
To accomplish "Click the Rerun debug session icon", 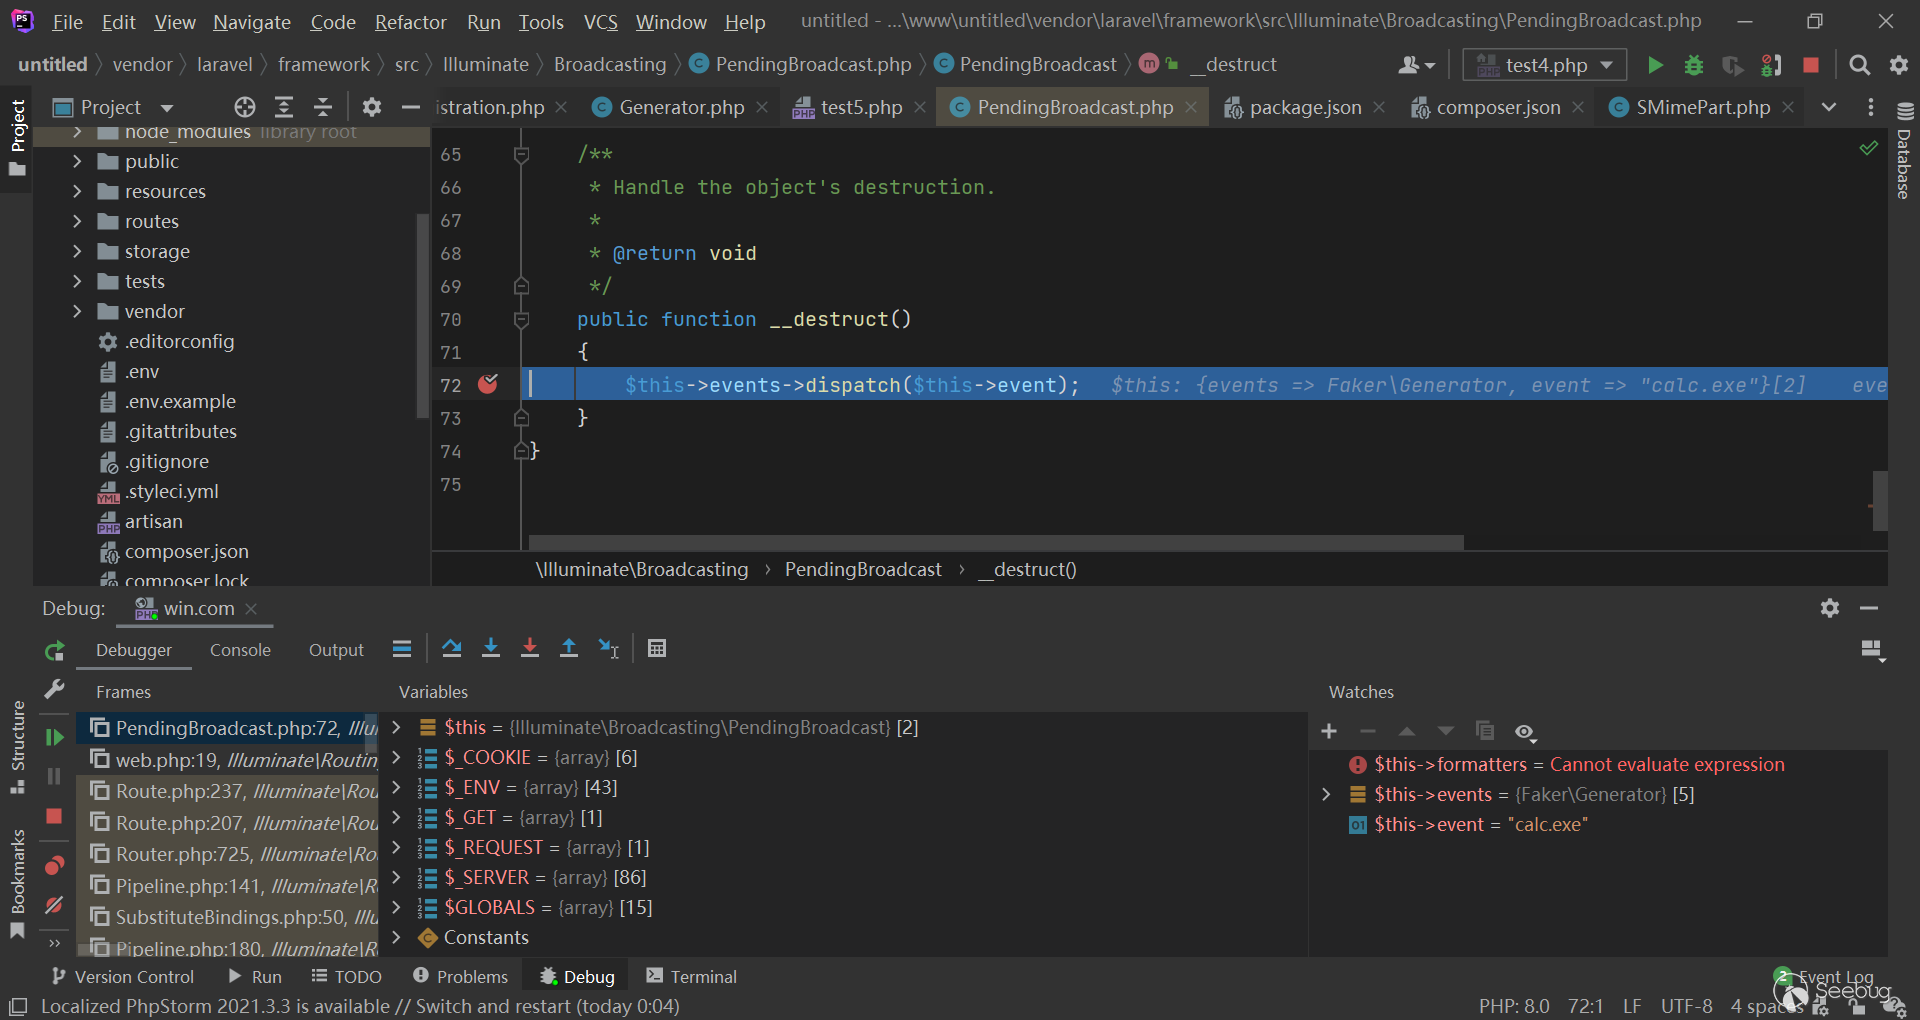I will pos(55,651).
